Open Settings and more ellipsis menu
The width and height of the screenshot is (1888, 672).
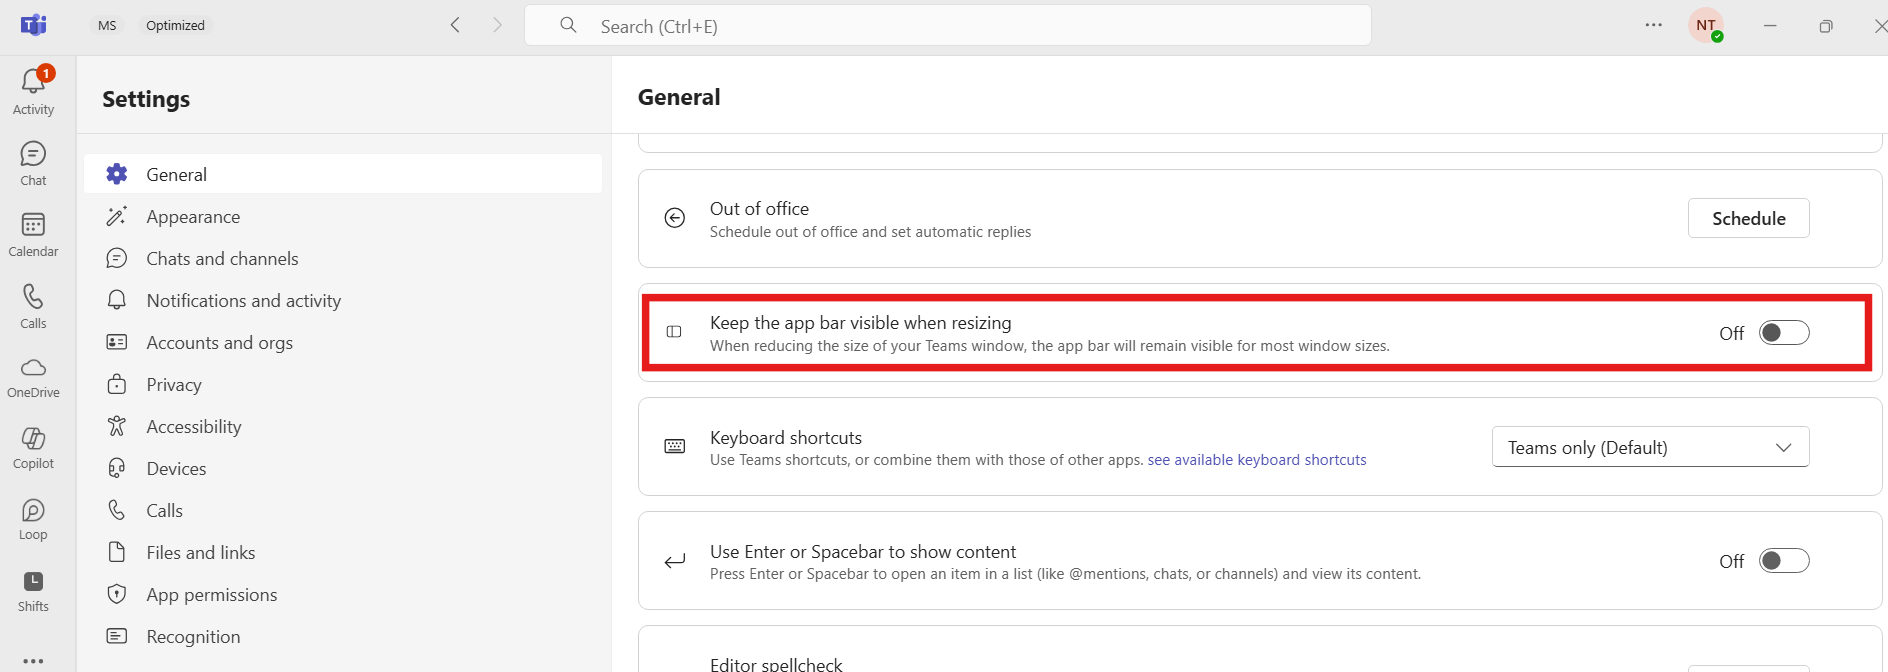coord(1654,25)
